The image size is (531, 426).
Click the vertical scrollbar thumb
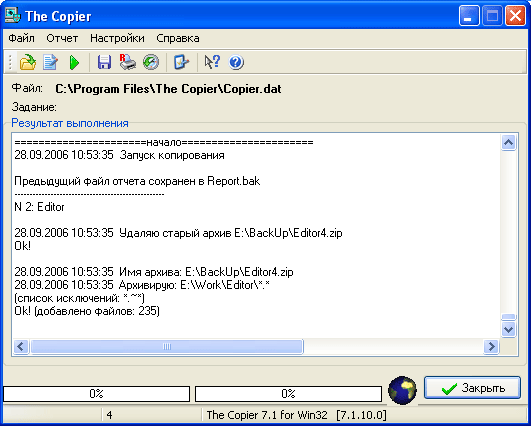point(509,317)
